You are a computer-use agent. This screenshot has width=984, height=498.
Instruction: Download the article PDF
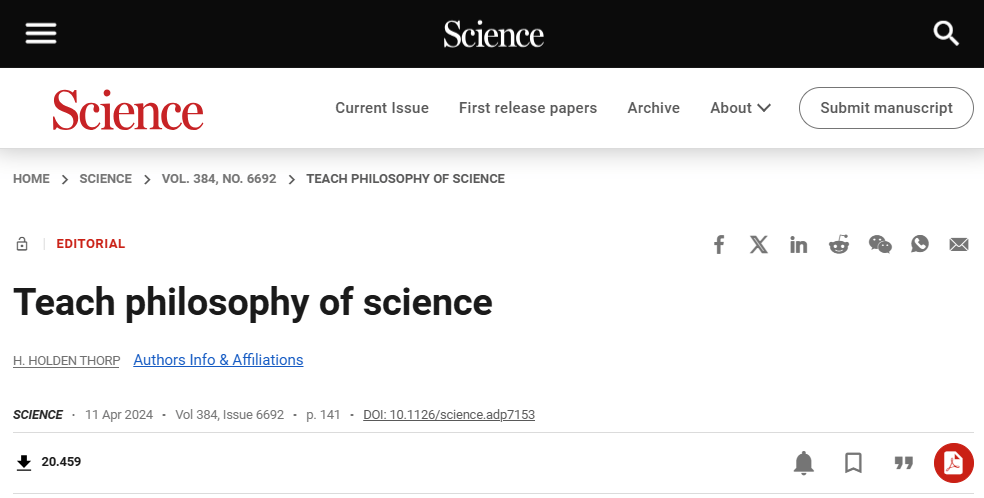953,463
